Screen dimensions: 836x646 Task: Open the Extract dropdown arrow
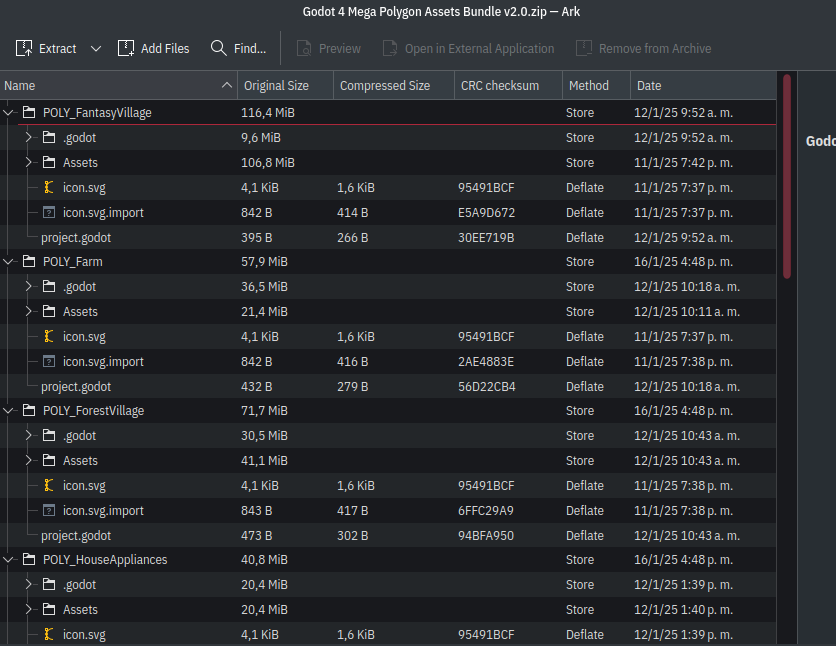[x=96, y=49]
